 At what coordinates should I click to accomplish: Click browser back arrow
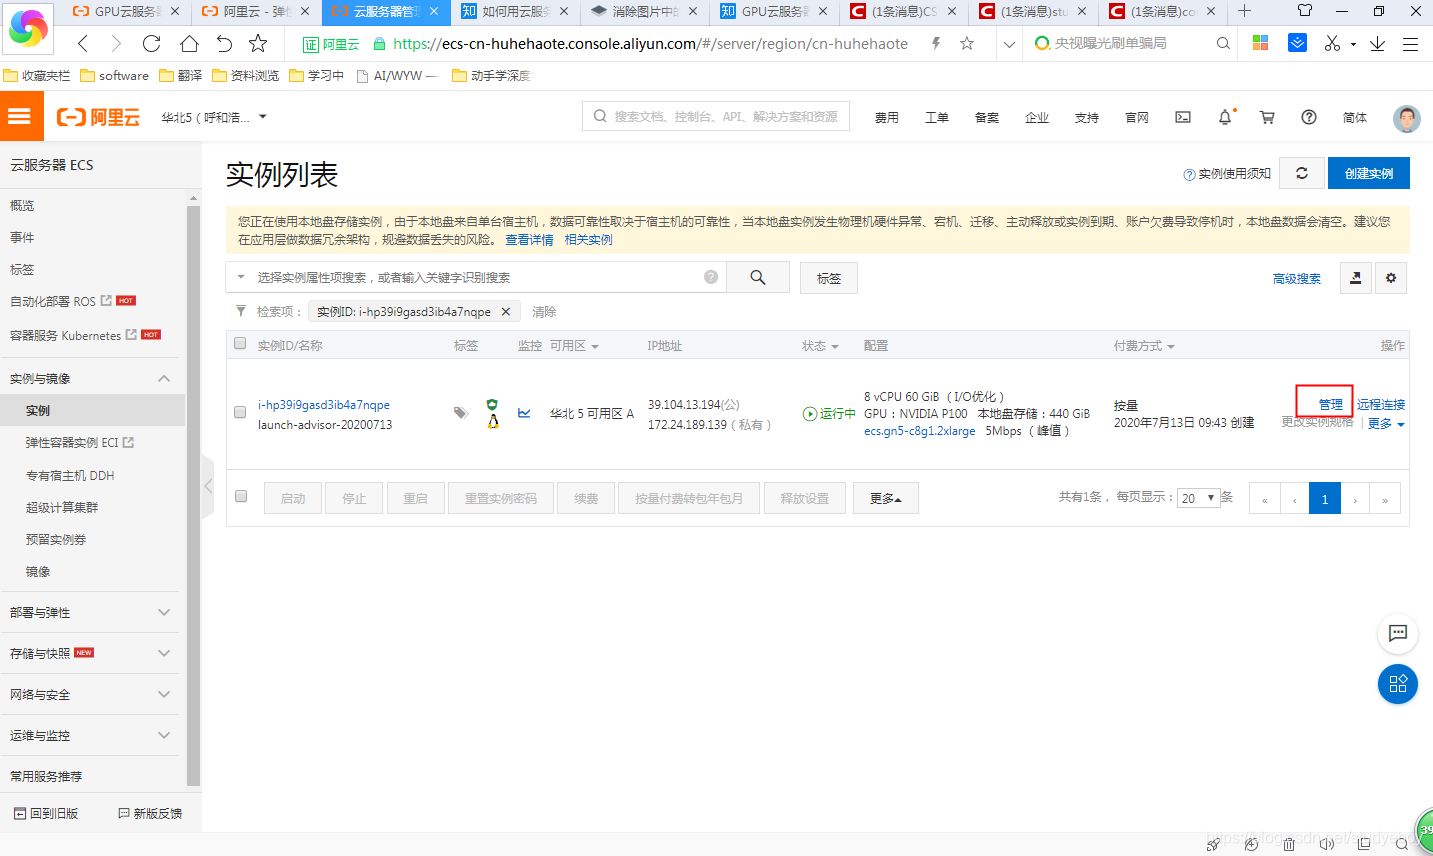pyautogui.click(x=83, y=43)
